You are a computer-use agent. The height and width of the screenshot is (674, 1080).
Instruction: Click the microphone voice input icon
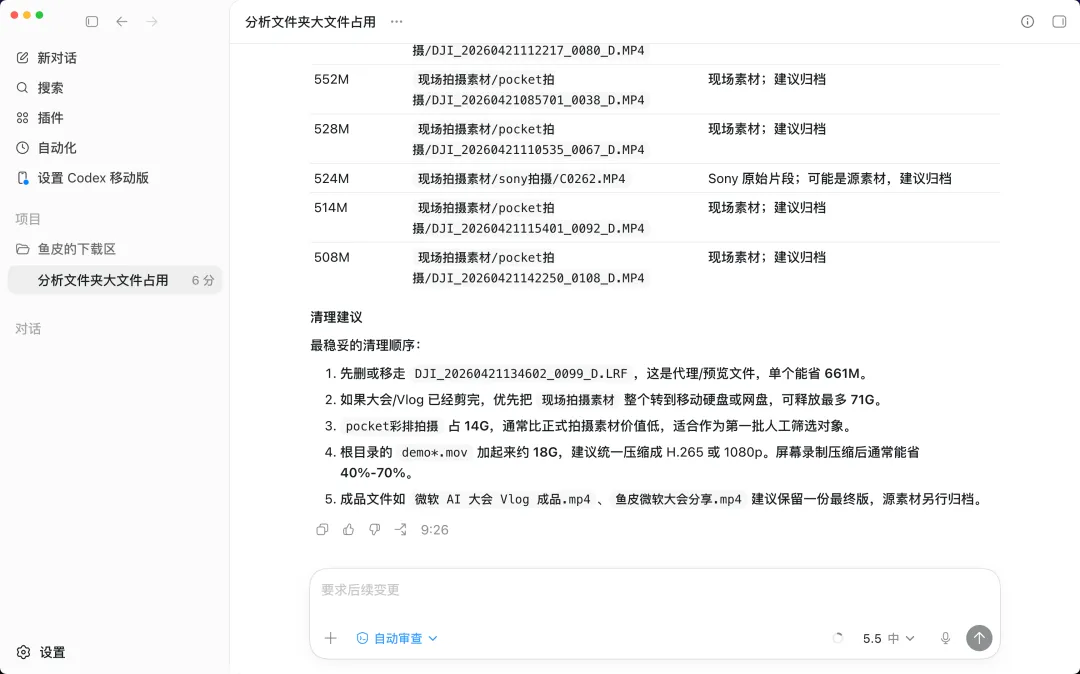tap(946, 638)
